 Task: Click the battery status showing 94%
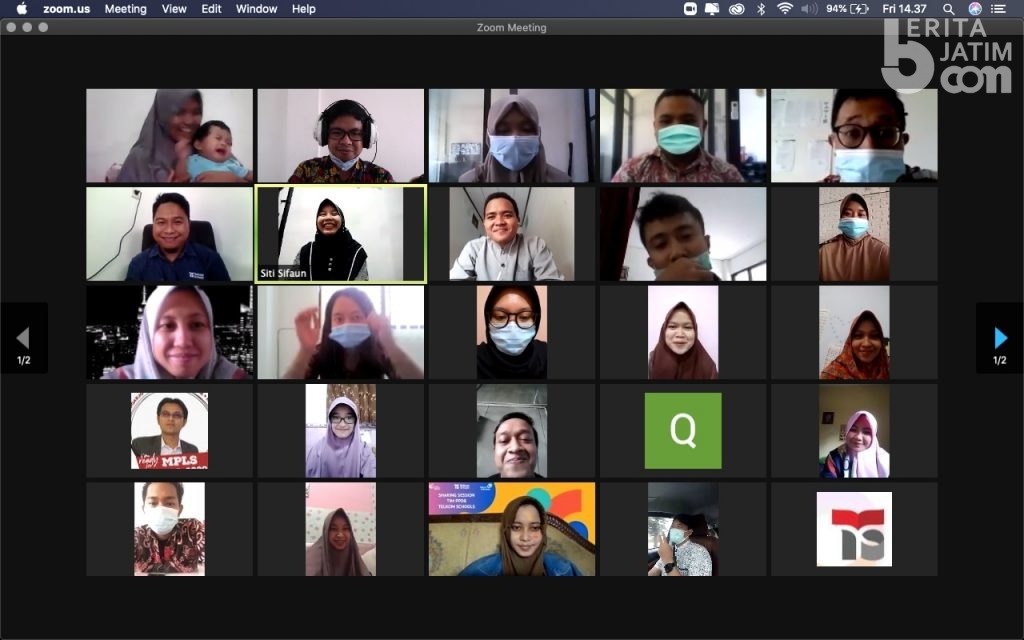coord(847,8)
